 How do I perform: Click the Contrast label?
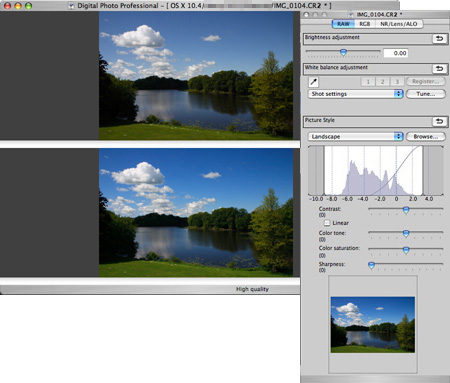coord(330,209)
